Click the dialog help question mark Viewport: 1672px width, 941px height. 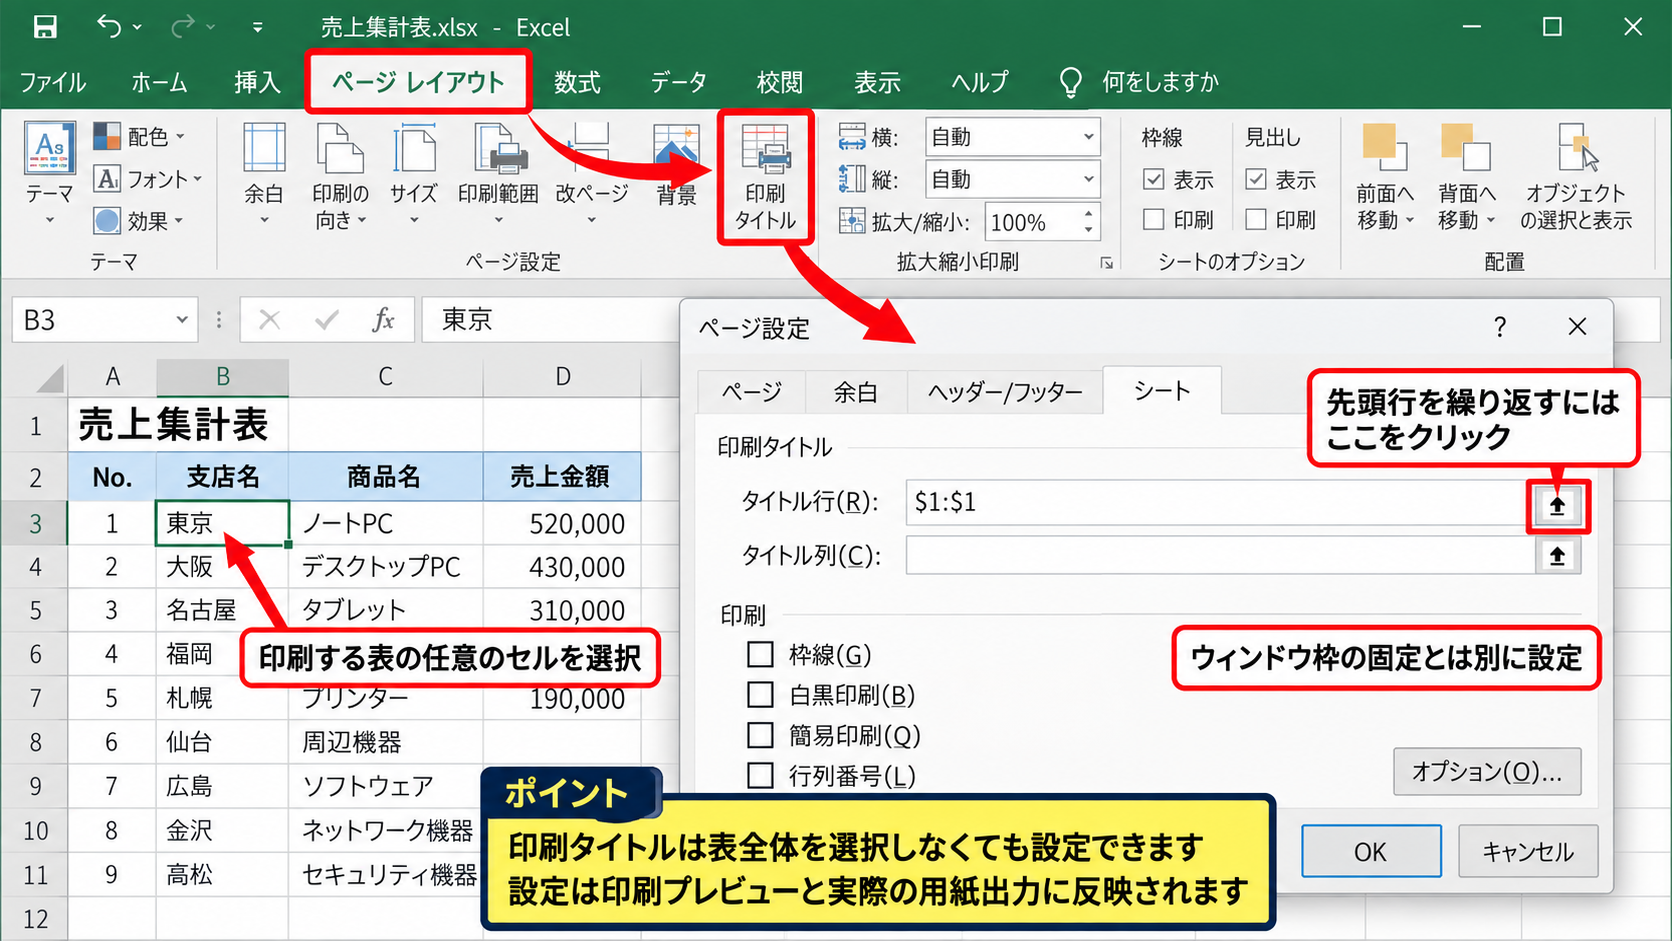(1499, 326)
